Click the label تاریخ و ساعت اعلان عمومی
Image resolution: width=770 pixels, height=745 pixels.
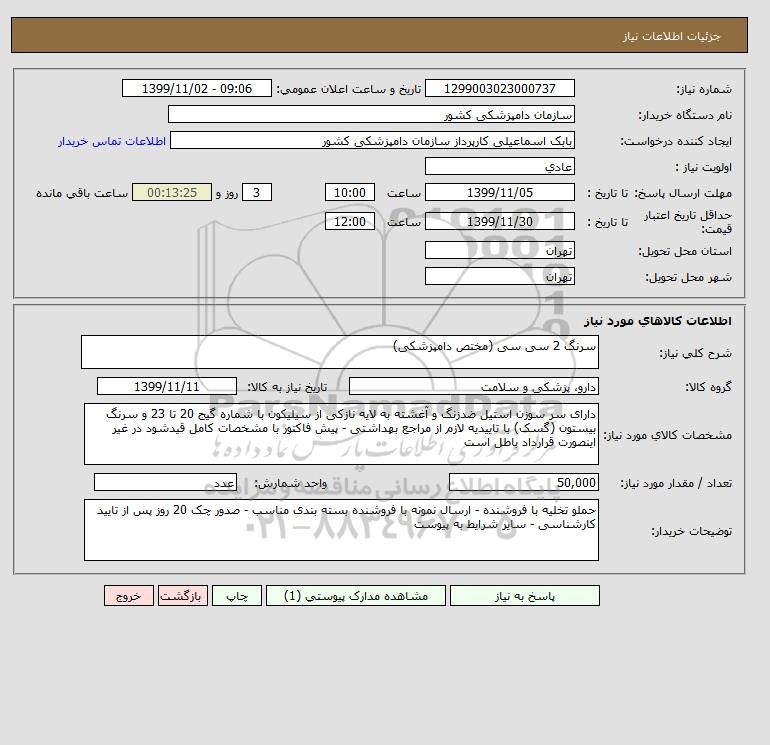point(349,89)
